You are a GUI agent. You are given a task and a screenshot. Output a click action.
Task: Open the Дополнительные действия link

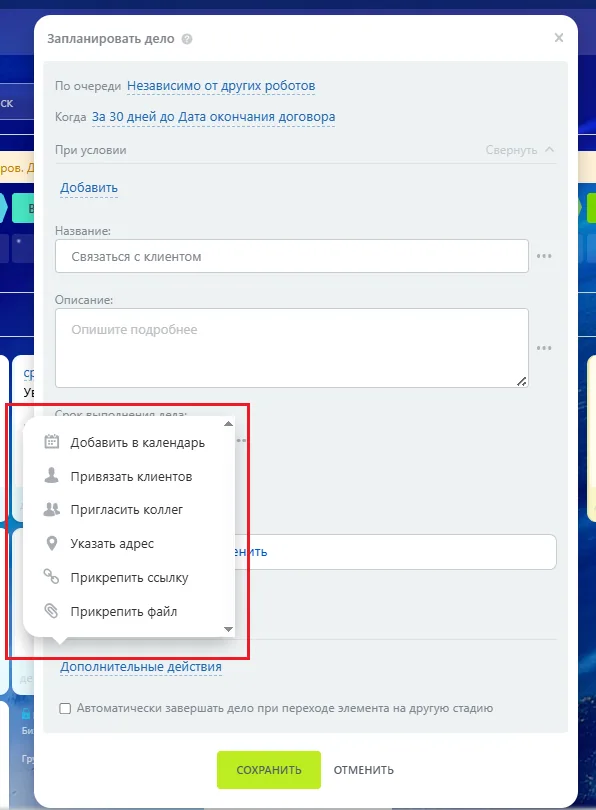point(141,667)
